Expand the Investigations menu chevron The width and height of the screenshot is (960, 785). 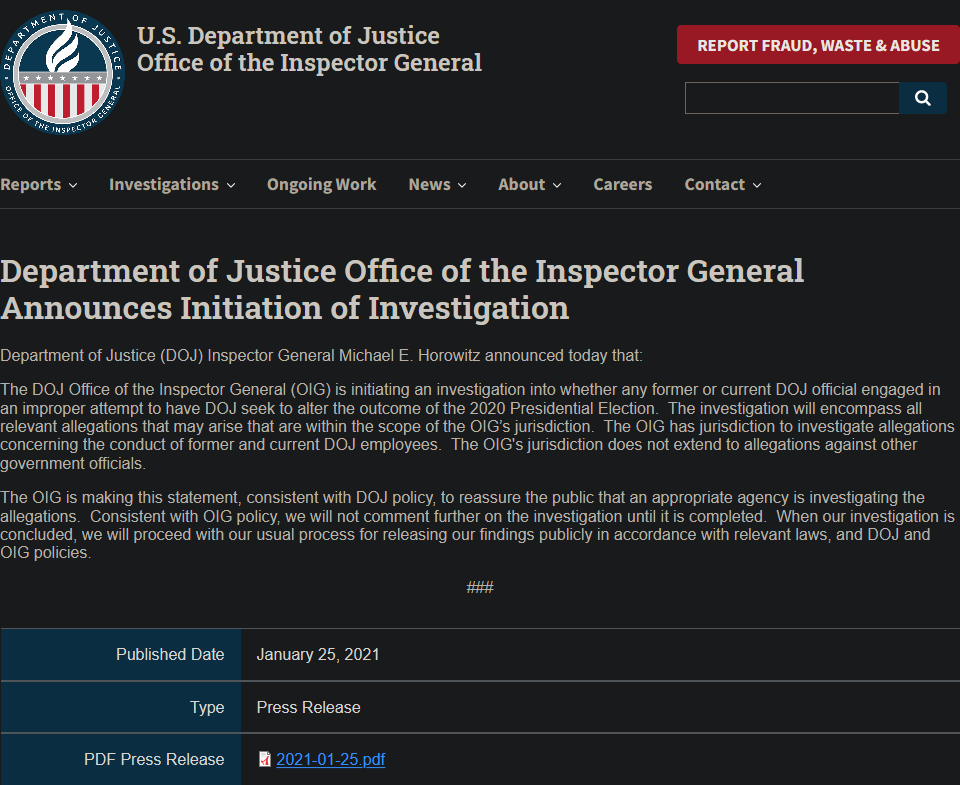[x=231, y=185]
